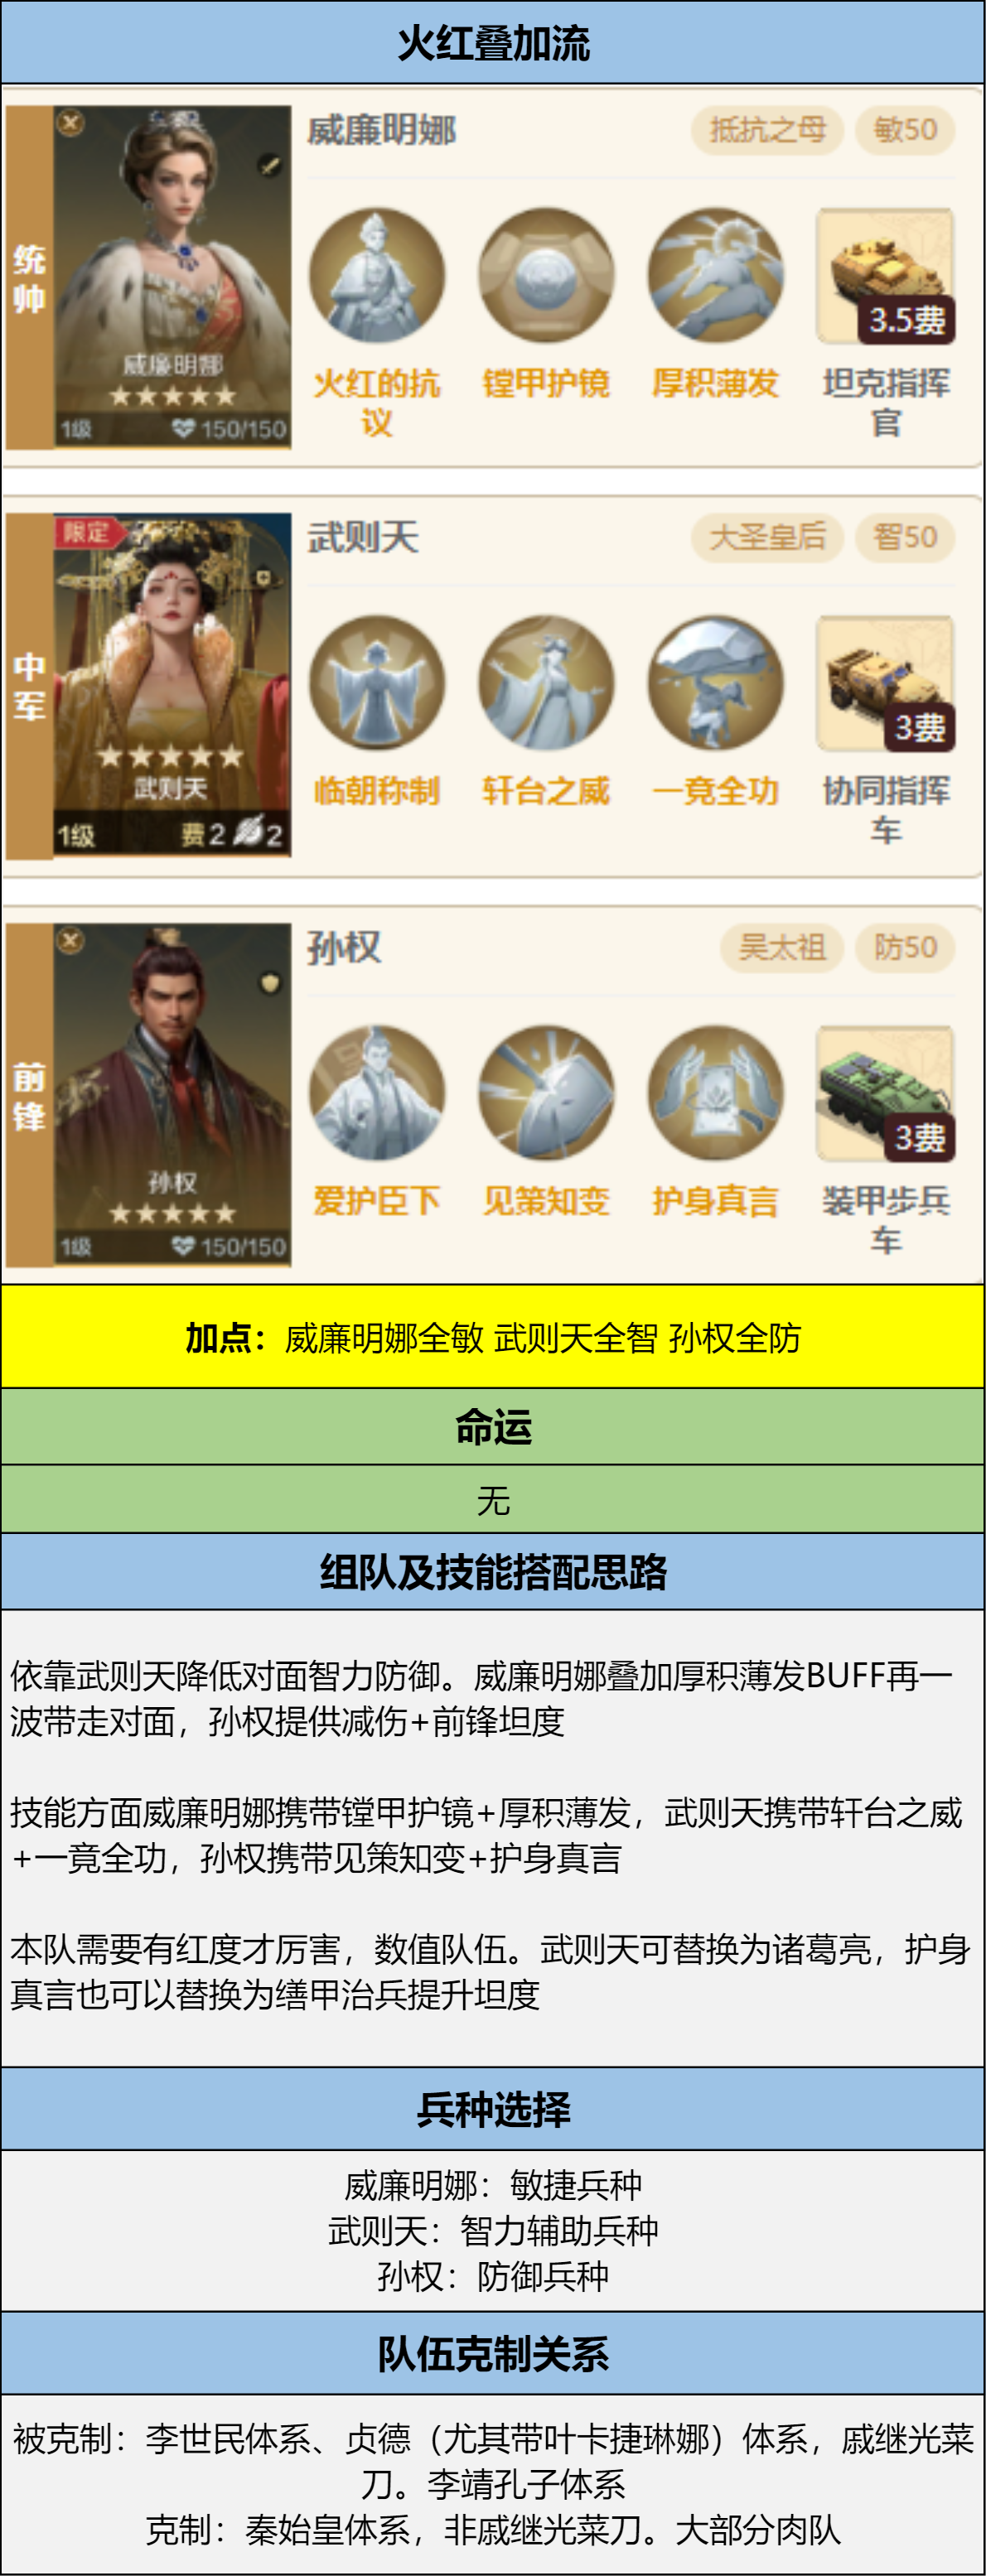Select the 护身真言 skill icon
Screen dimensions: 986x2576
click(716, 1093)
